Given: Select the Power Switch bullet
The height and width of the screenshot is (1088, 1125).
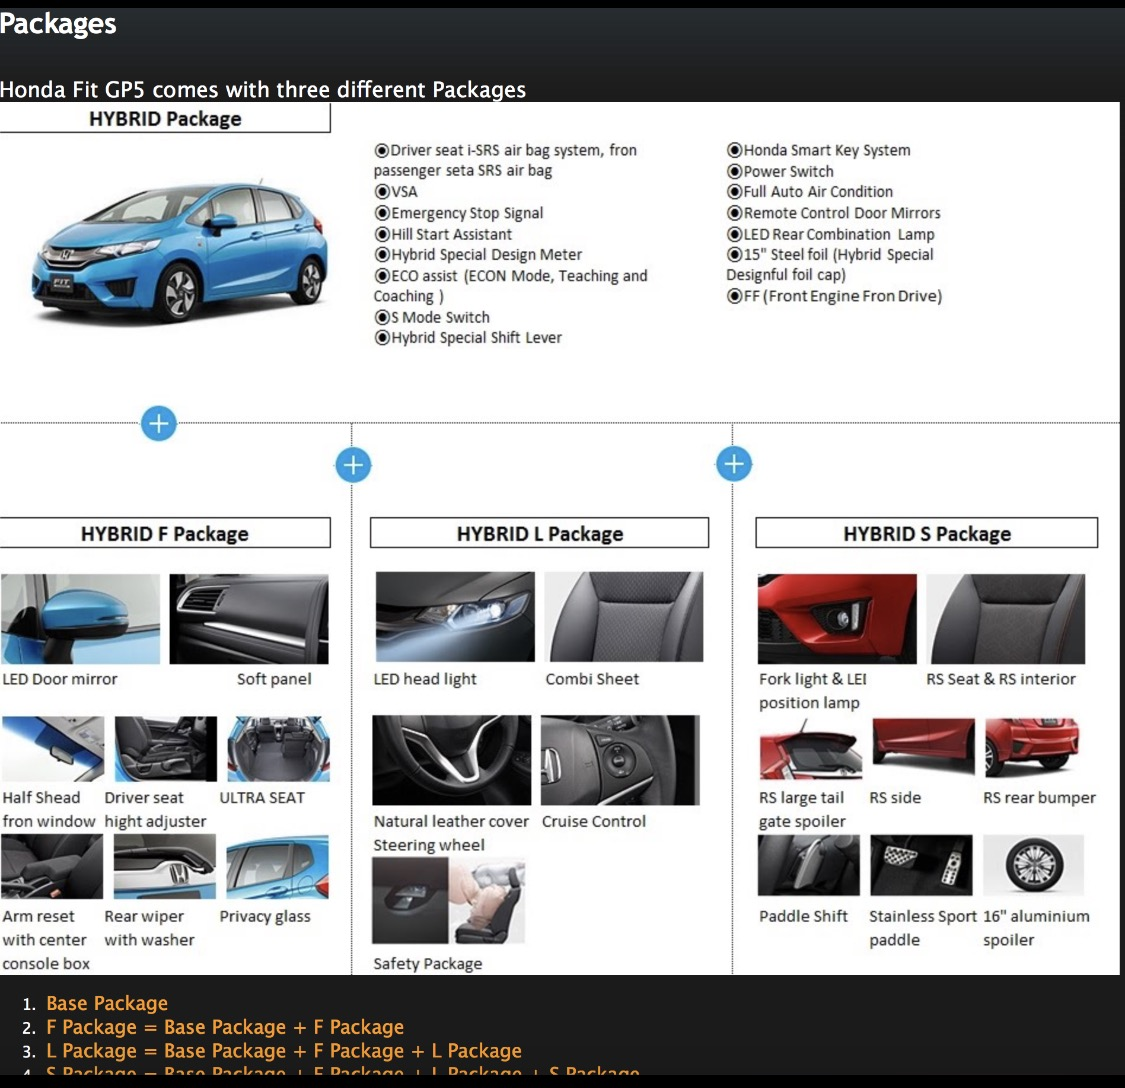Looking at the screenshot, I should 780,172.
